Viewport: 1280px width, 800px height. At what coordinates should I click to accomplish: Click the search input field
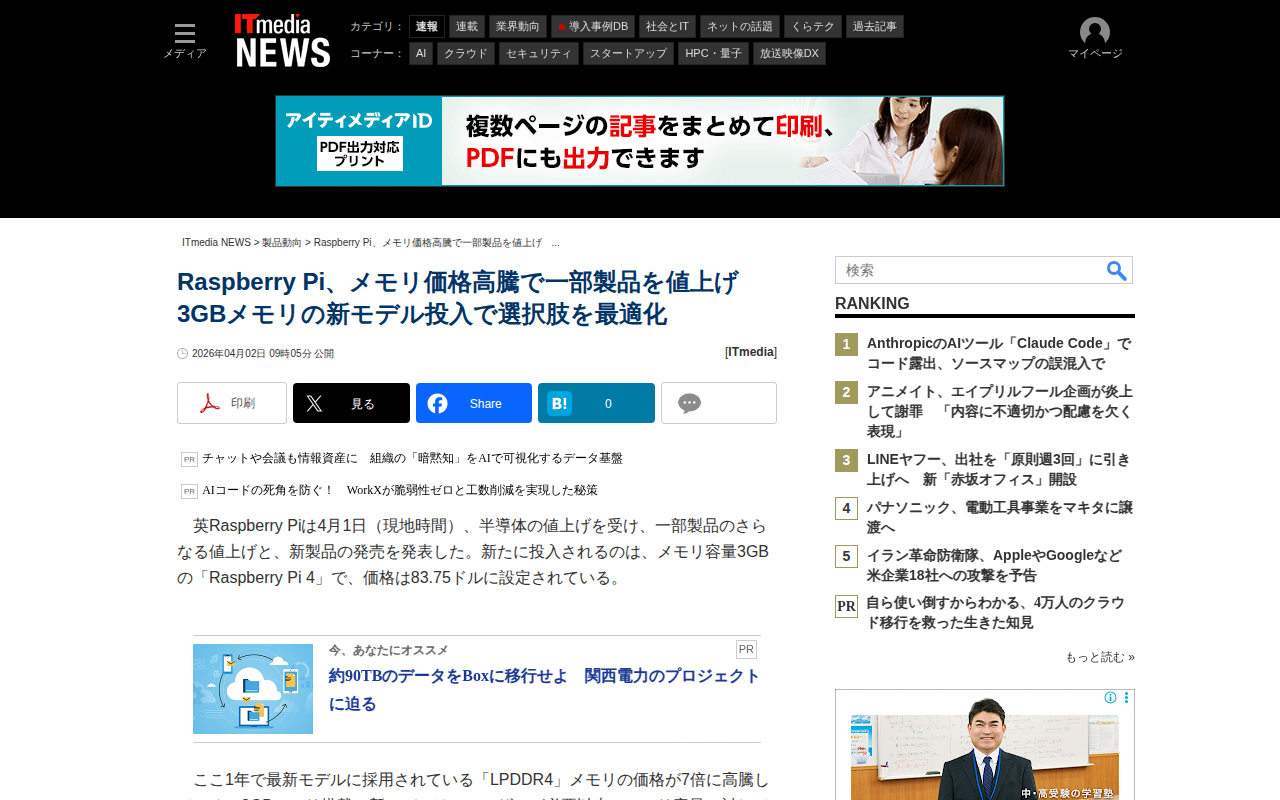tap(970, 270)
